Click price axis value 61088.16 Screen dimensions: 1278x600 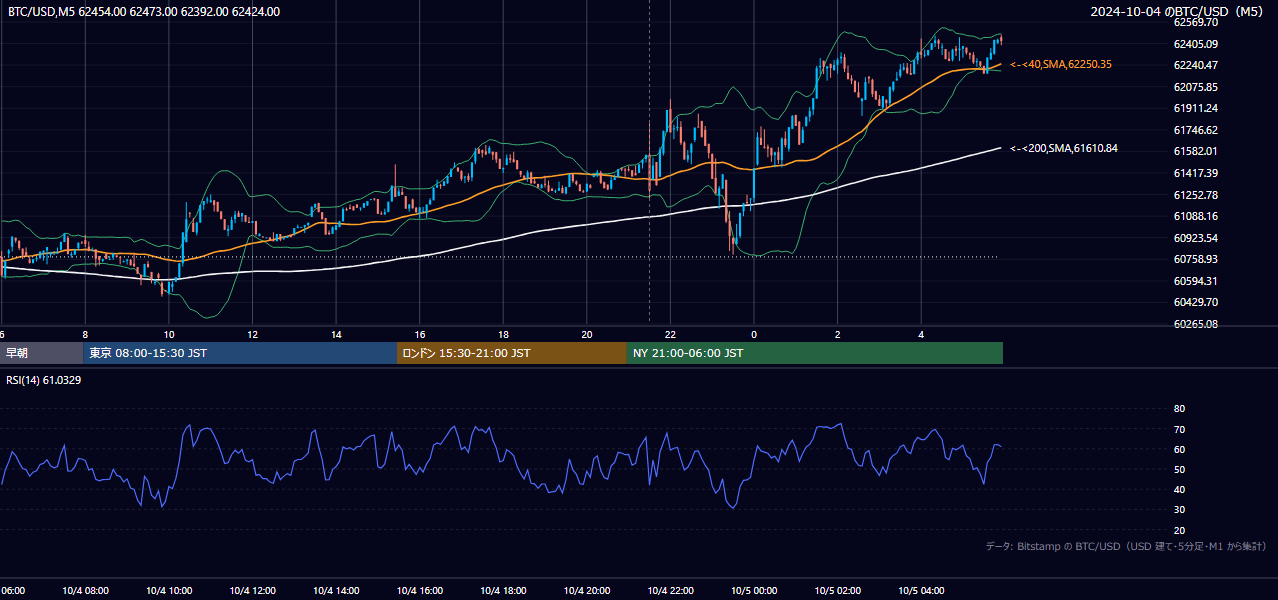click(1195, 216)
